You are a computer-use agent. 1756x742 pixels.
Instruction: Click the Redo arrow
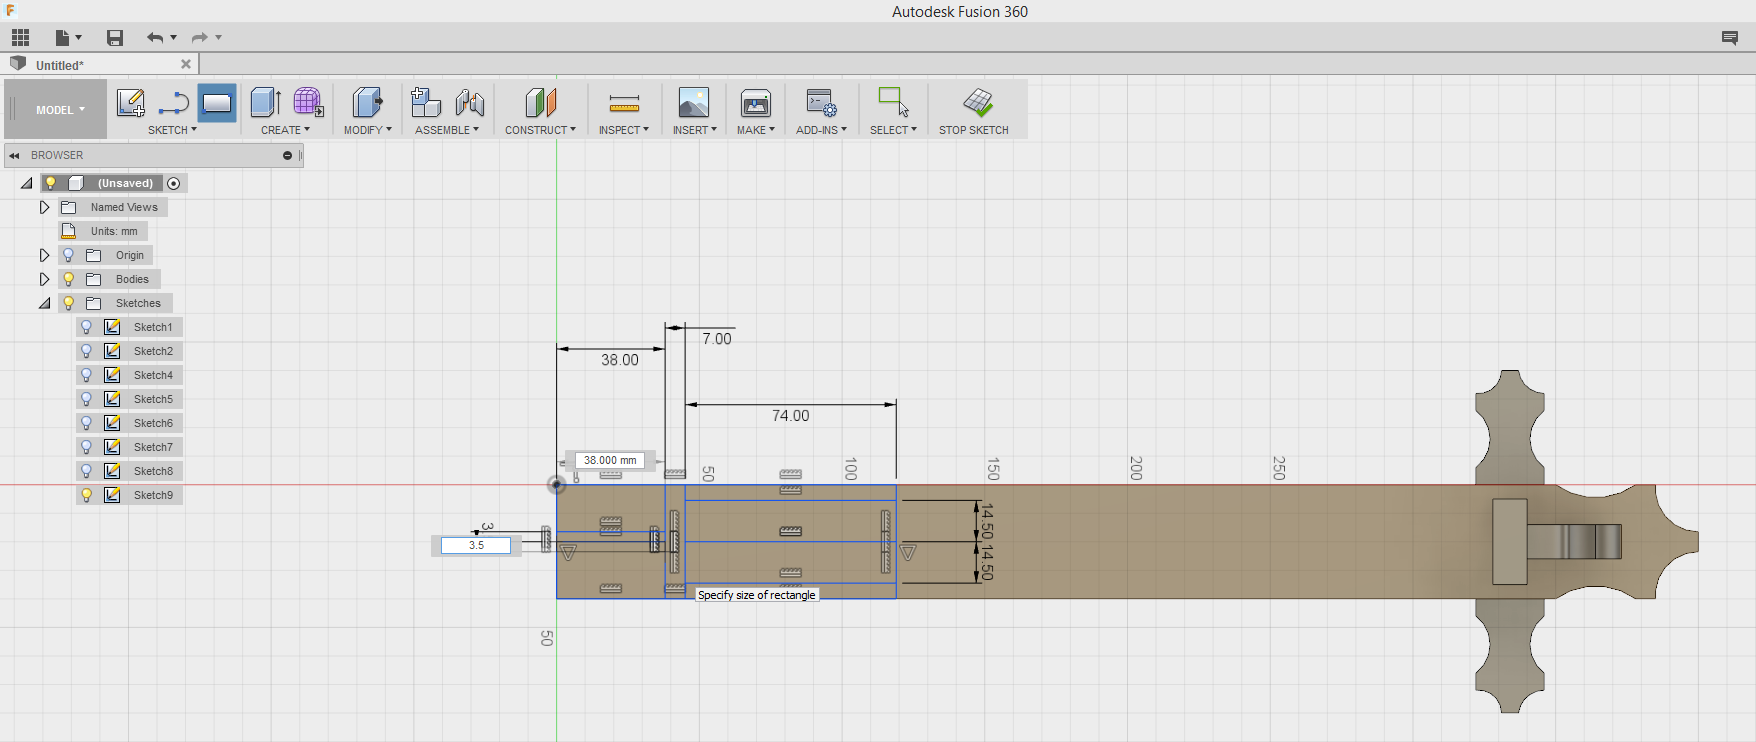click(199, 38)
